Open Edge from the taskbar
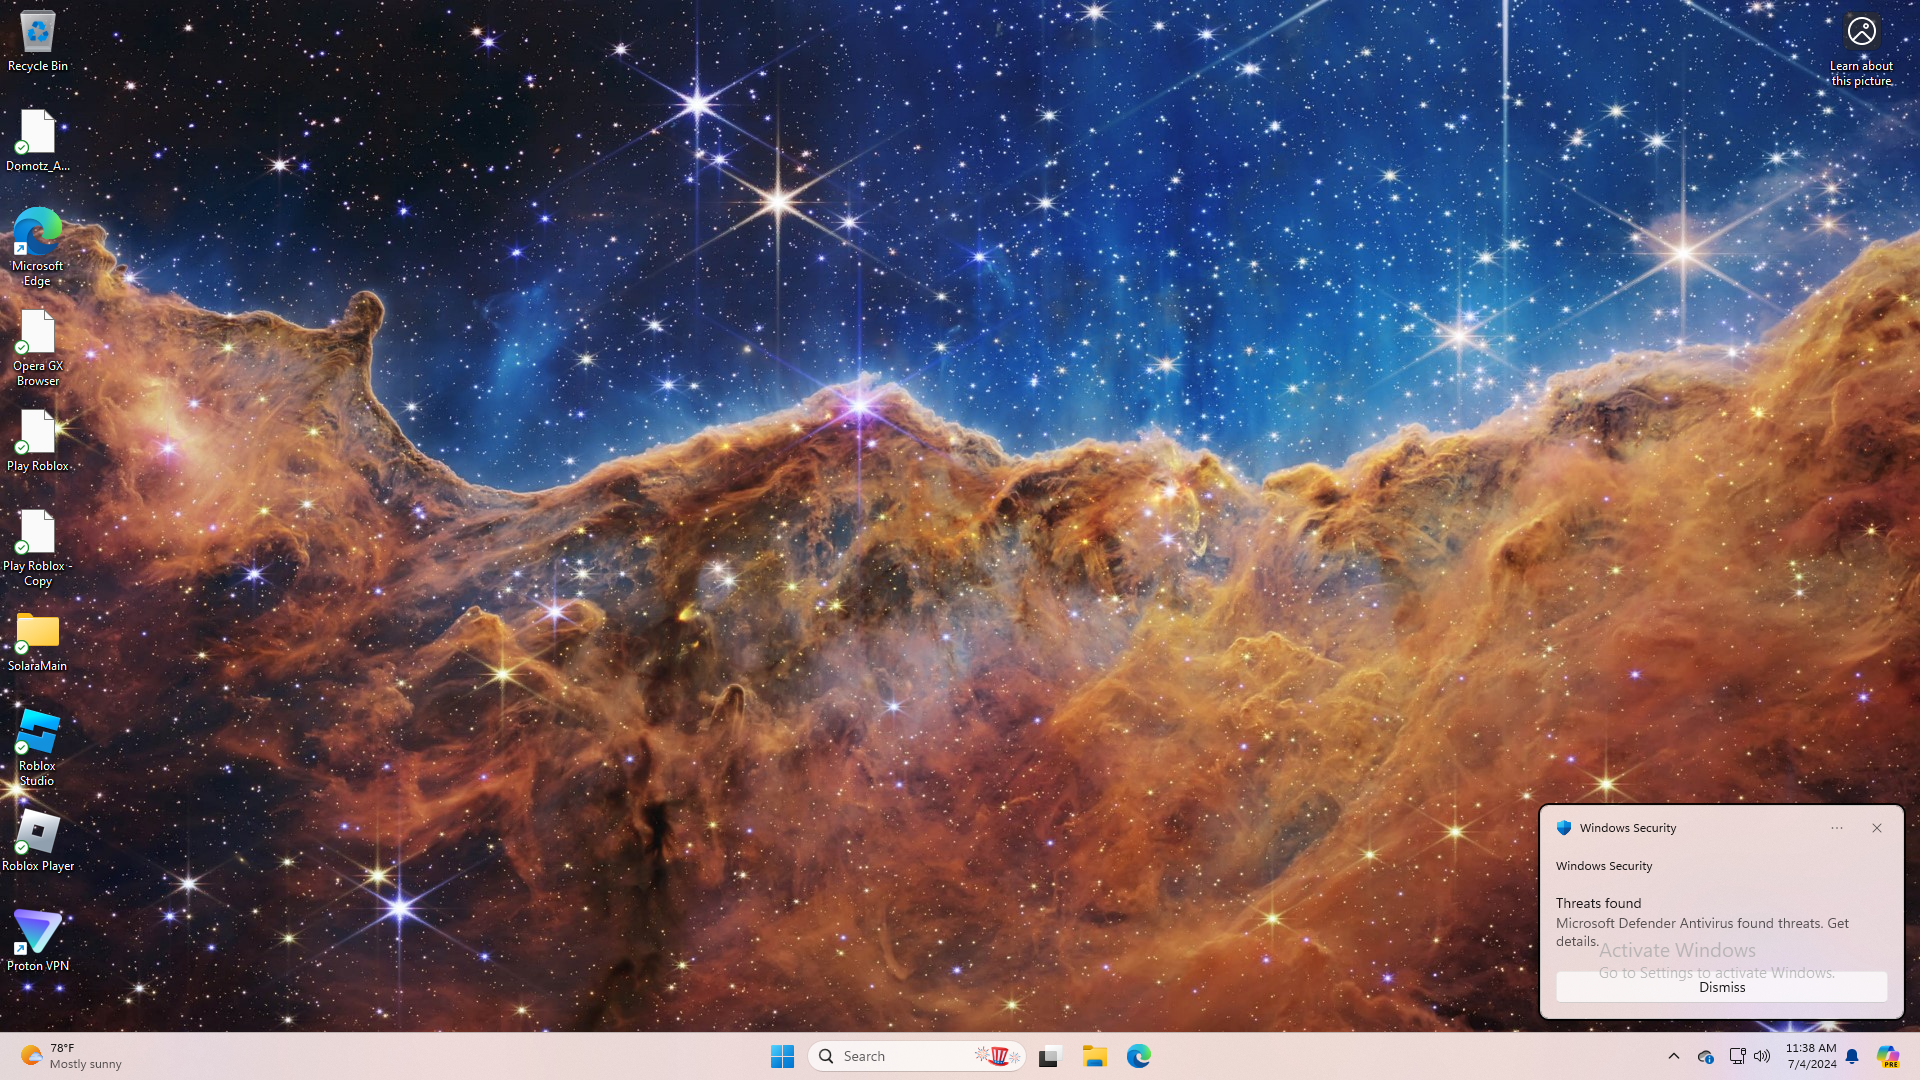 pos(1139,1056)
